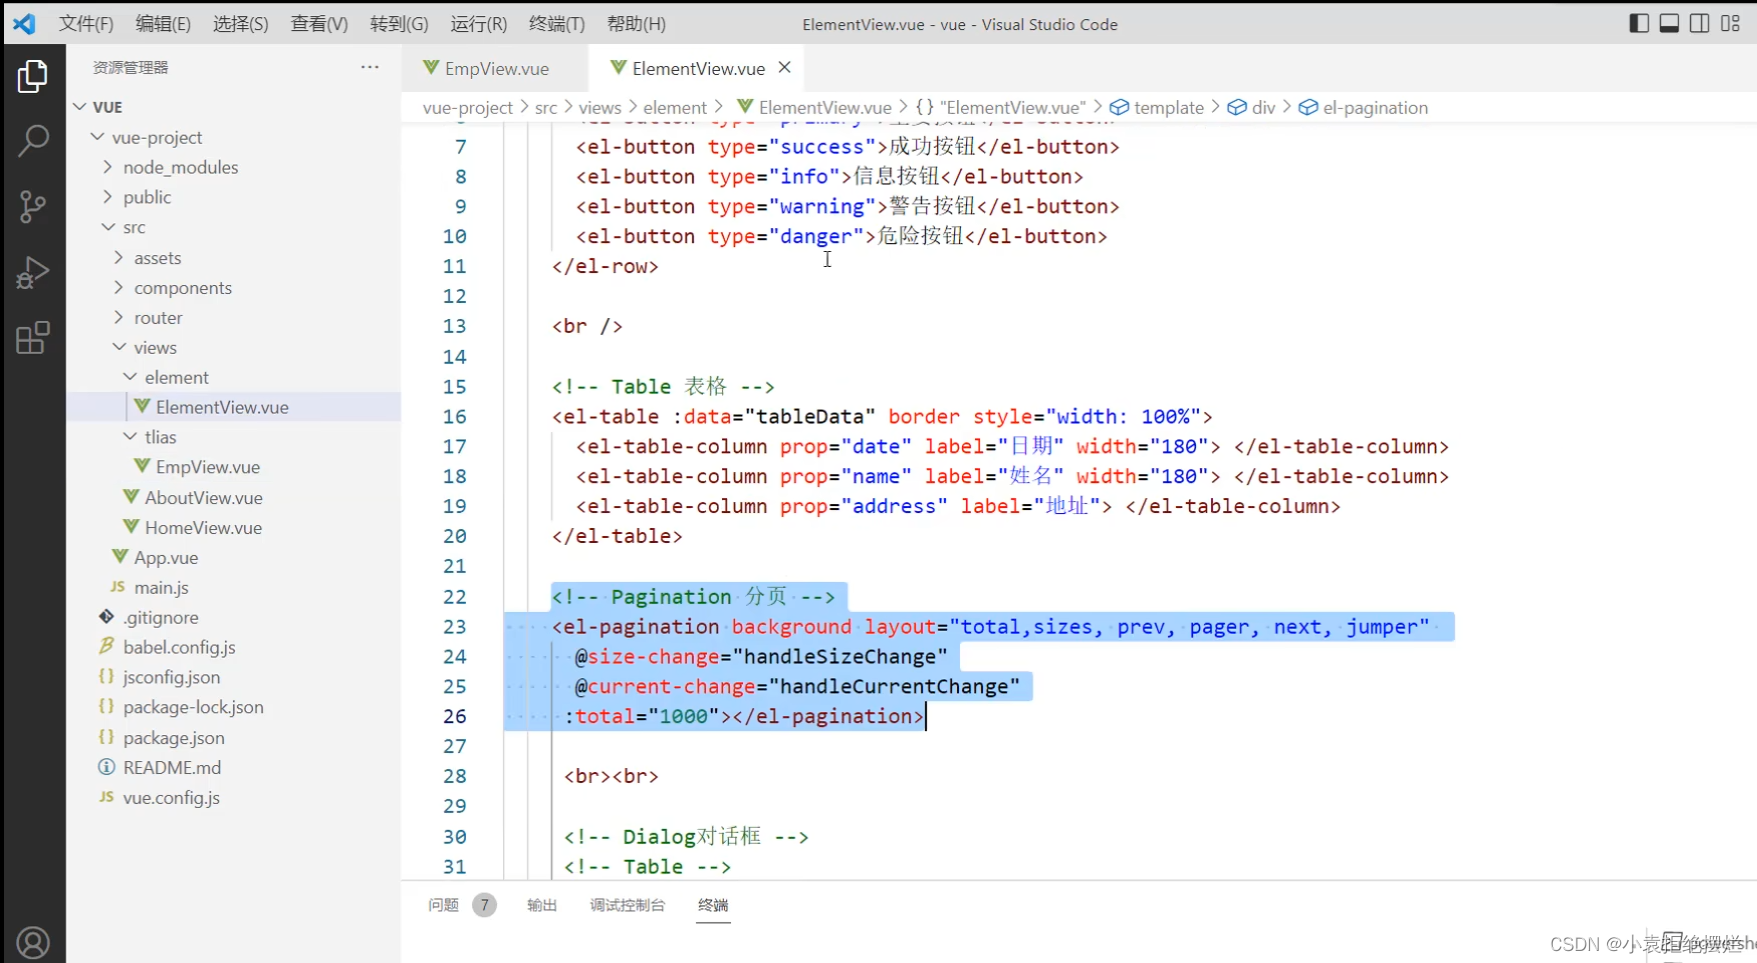
Task: Open App.vue file
Action: click(x=234, y=557)
